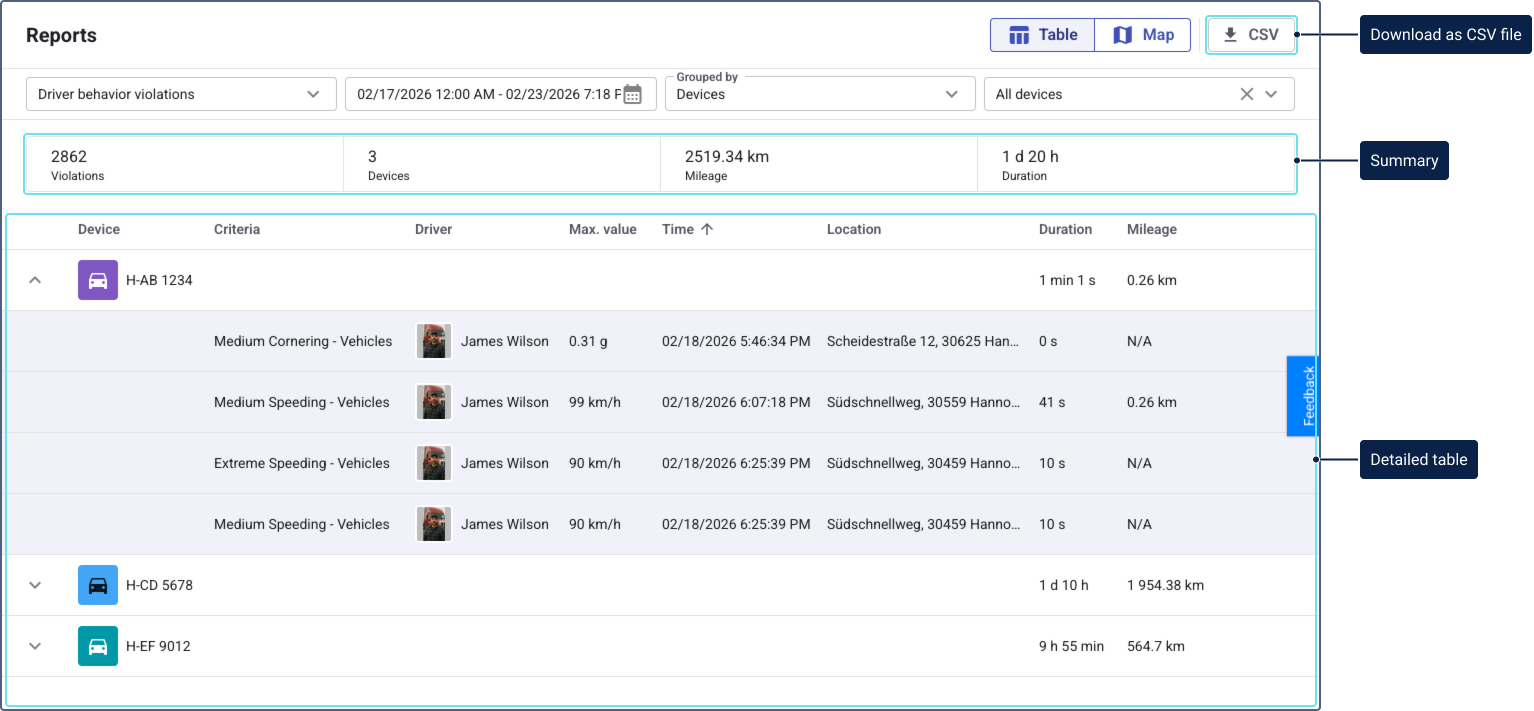Click the sort arrow next to Time
The width and height of the screenshot is (1534, 711).
(707, 229)
